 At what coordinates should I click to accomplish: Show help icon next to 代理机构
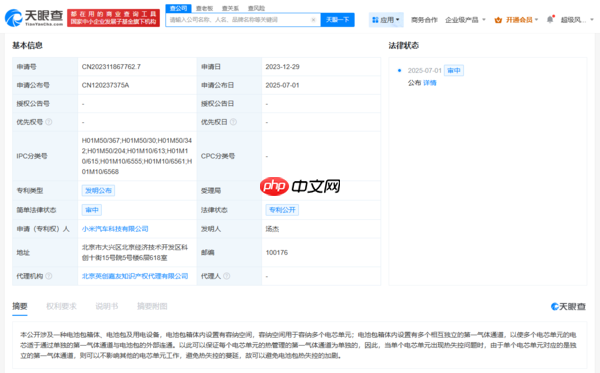click(49, 276)
